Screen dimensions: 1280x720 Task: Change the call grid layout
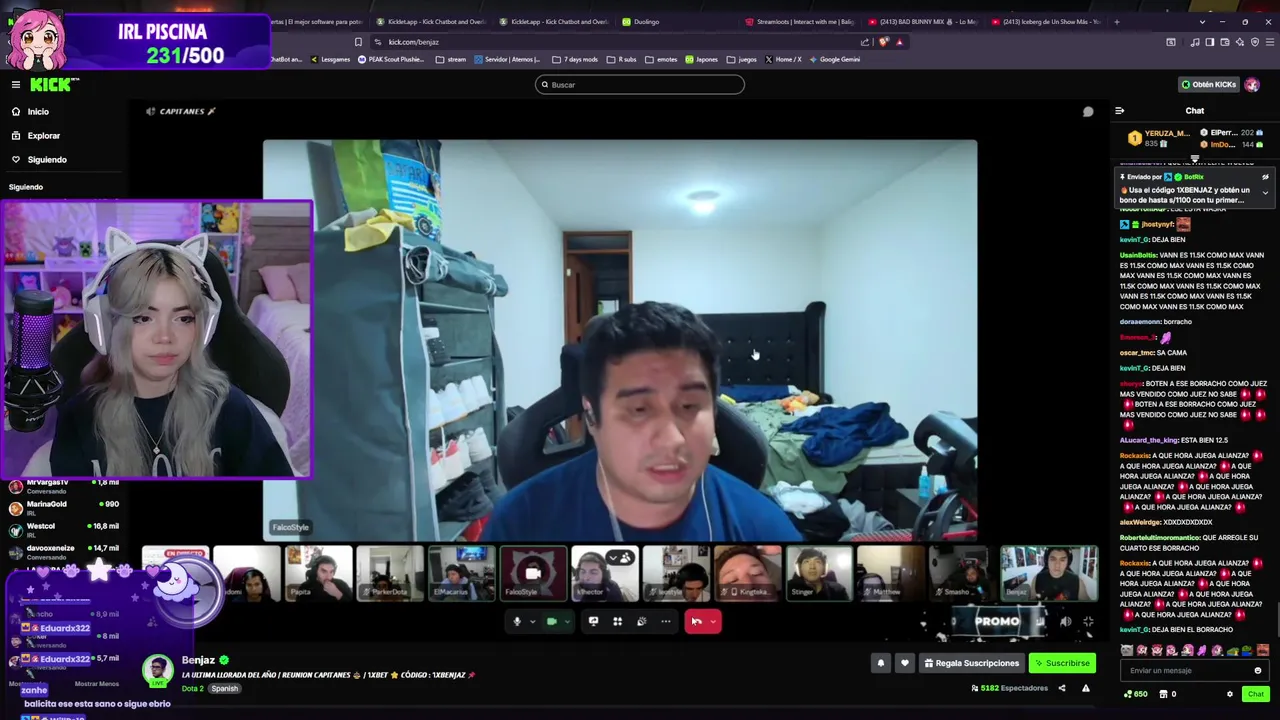pos(617,621)
